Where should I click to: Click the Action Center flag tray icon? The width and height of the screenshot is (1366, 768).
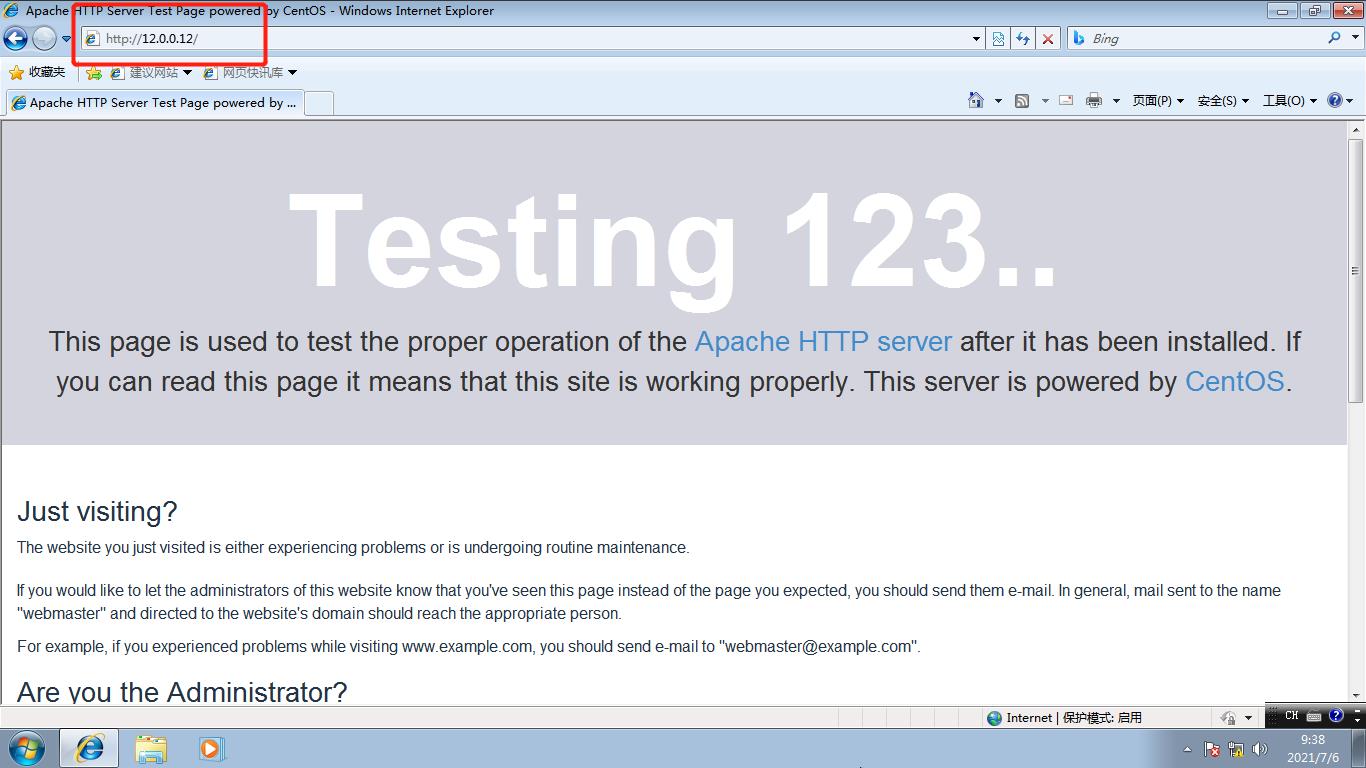click(1212, 749)
